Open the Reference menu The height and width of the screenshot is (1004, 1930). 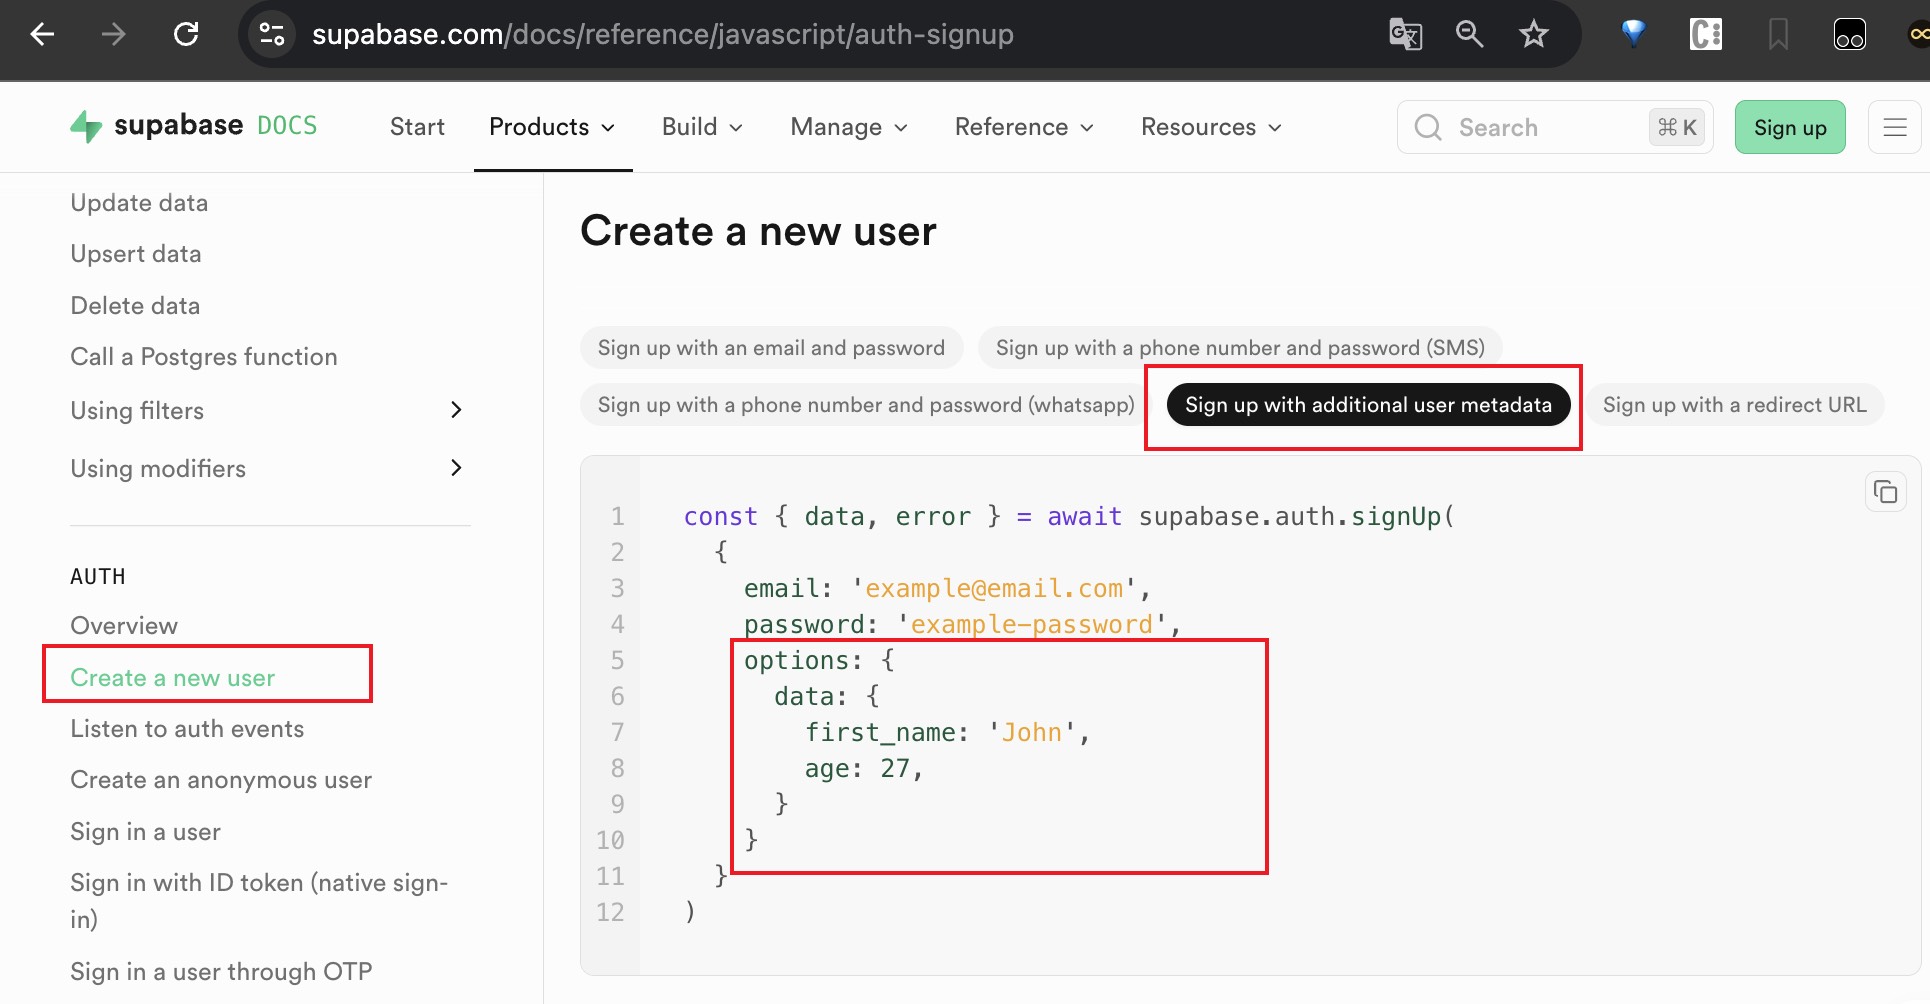pyautogui.click(x=1023, y=127)
